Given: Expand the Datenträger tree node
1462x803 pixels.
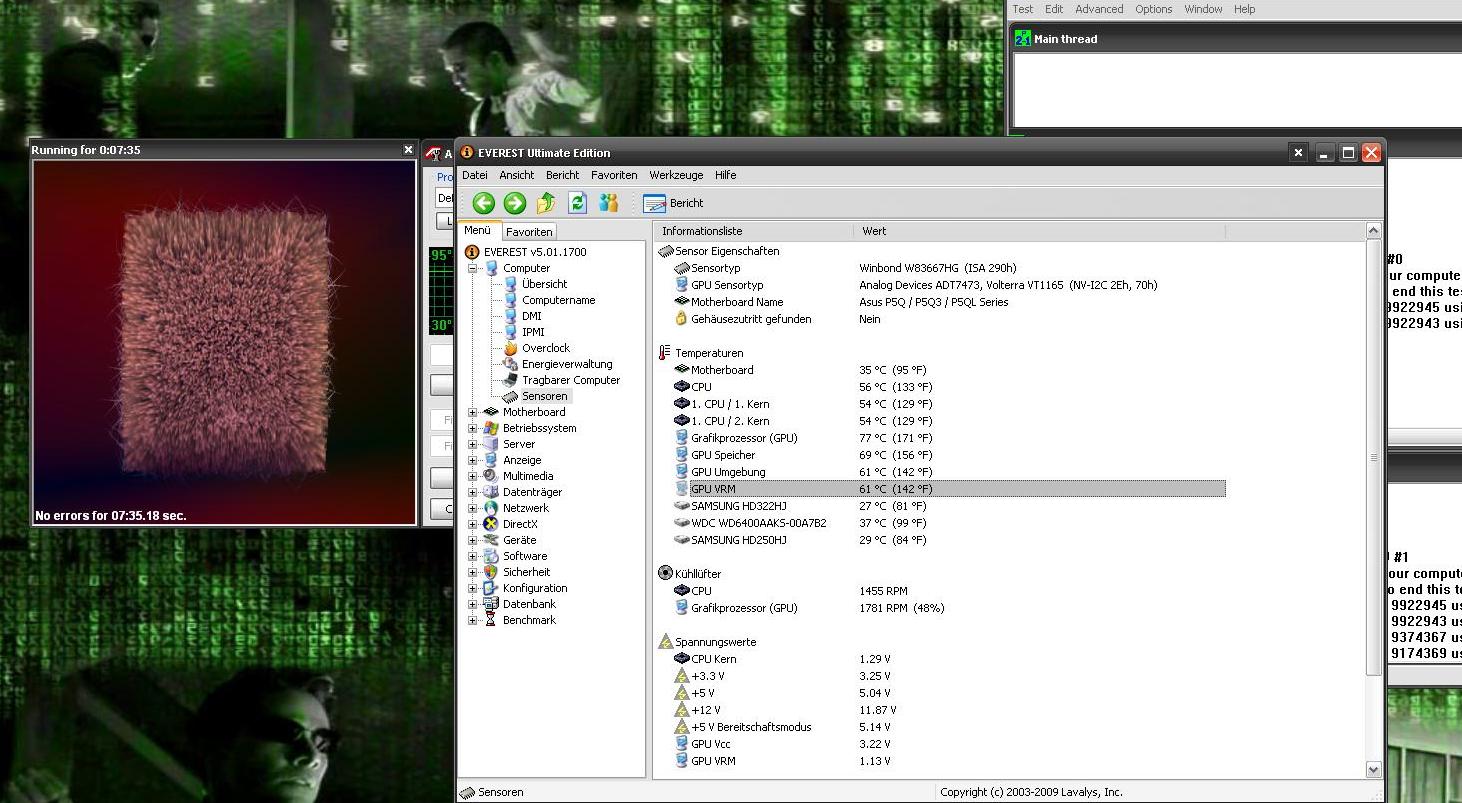Looking at the screenshot, I should coord(473,492).
